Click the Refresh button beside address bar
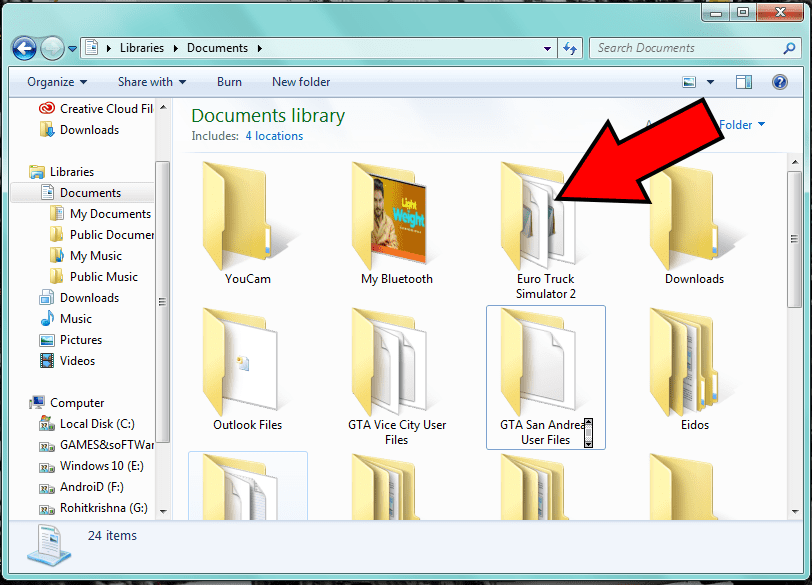 (570, 49)
